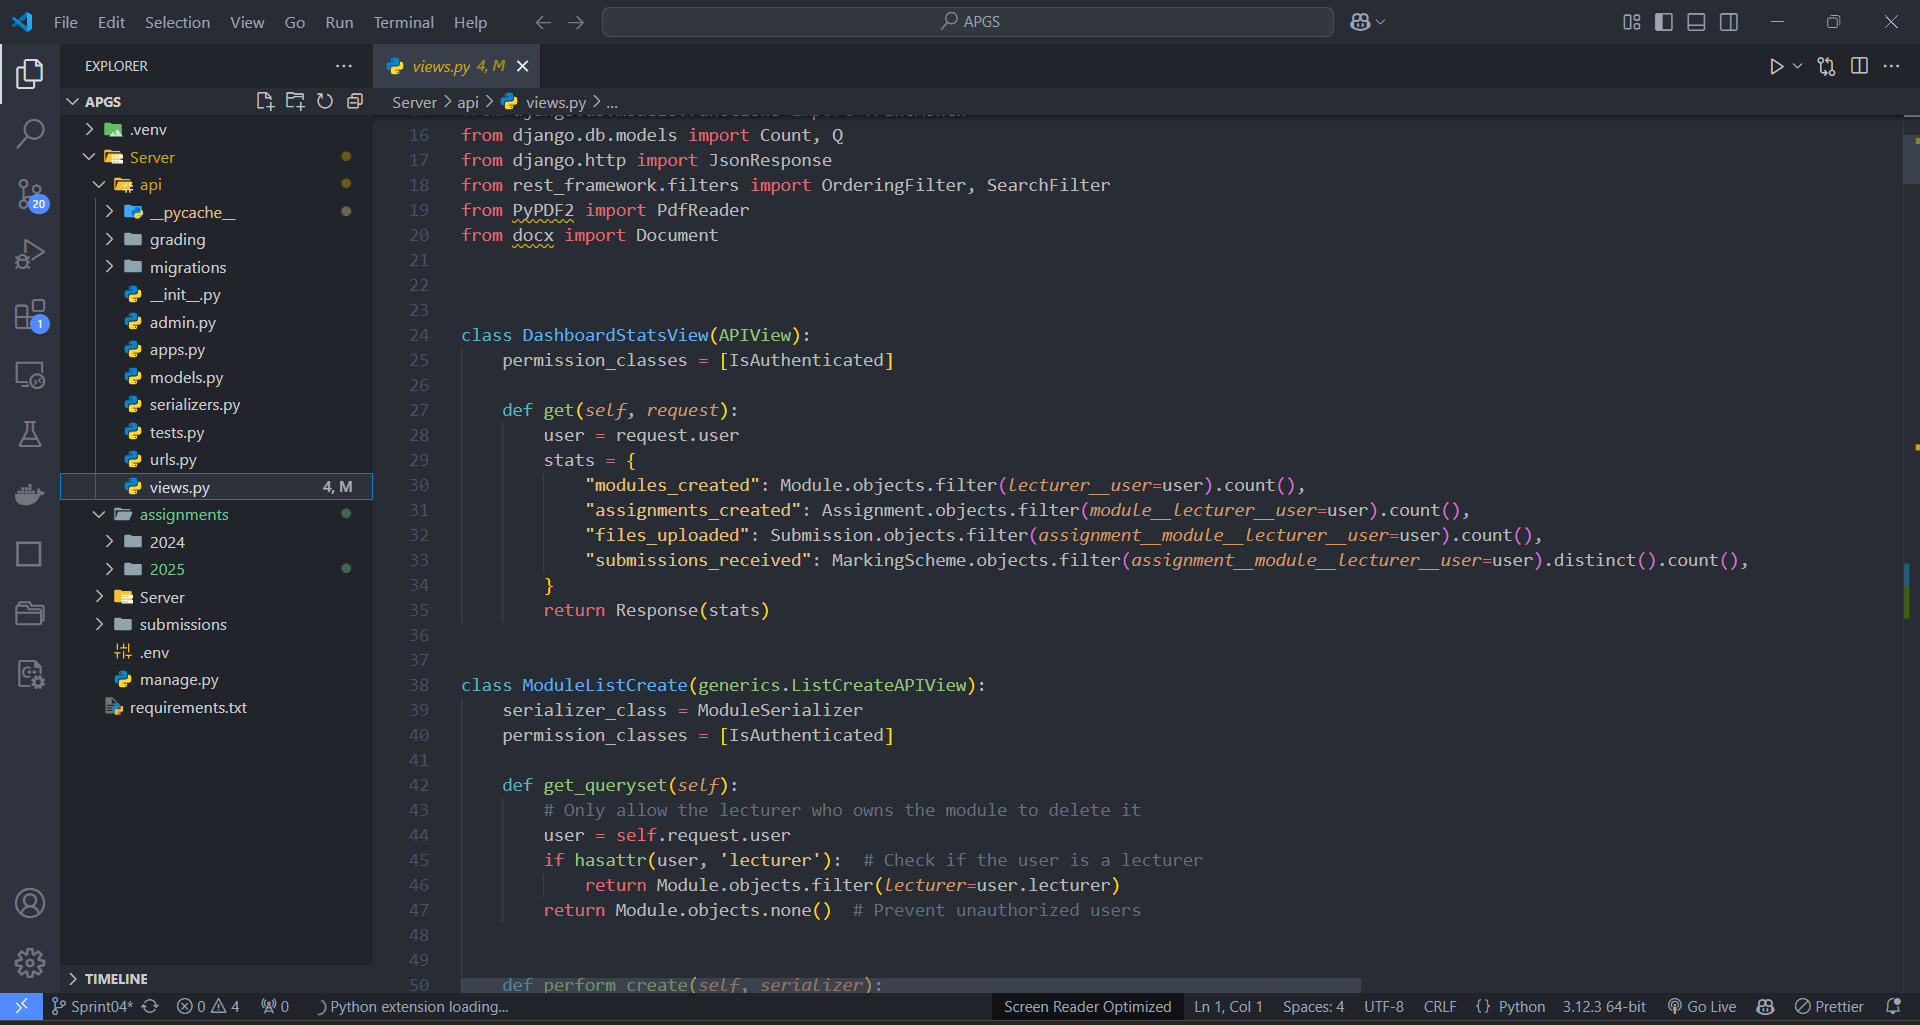The image size is (1920, 1025).
Task: Open the Terminal menu
Action: click(x=403, y=22)
